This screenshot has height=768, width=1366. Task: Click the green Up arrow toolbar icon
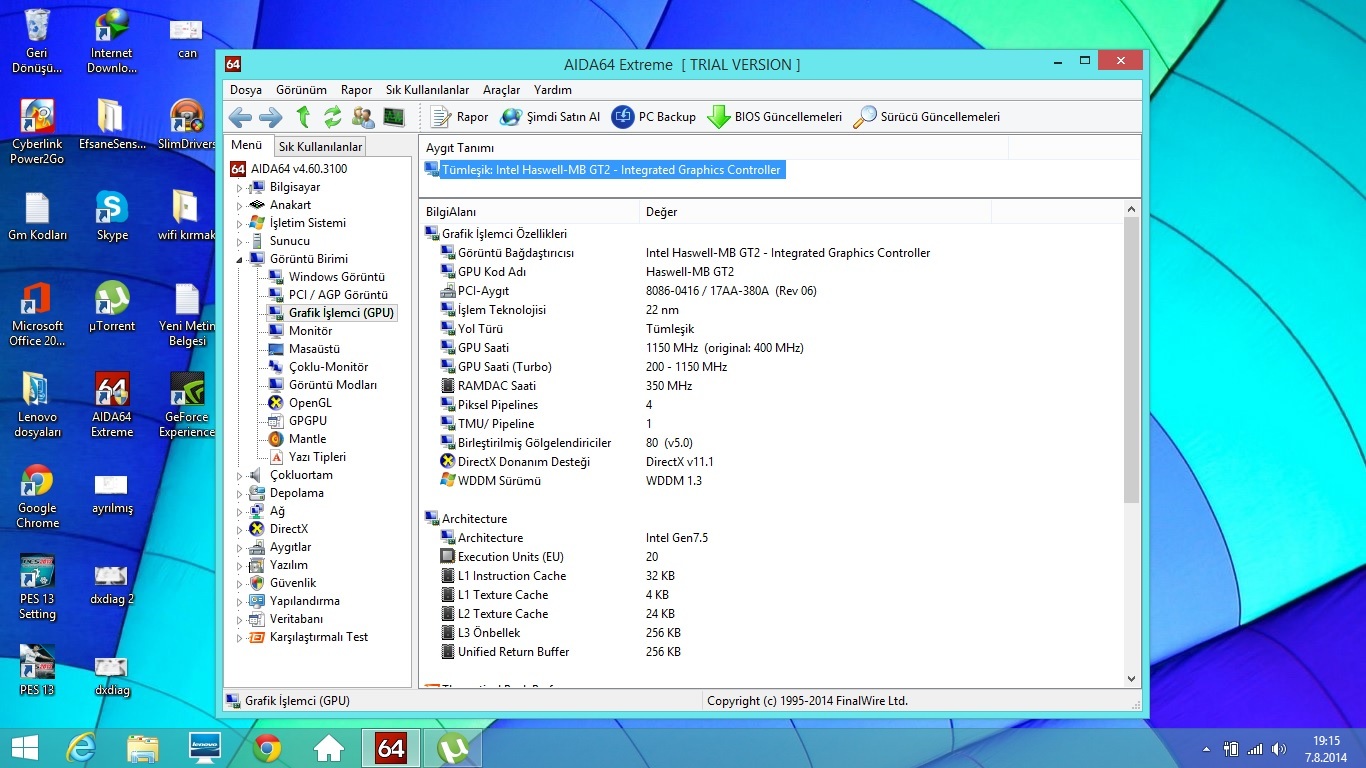303,117
